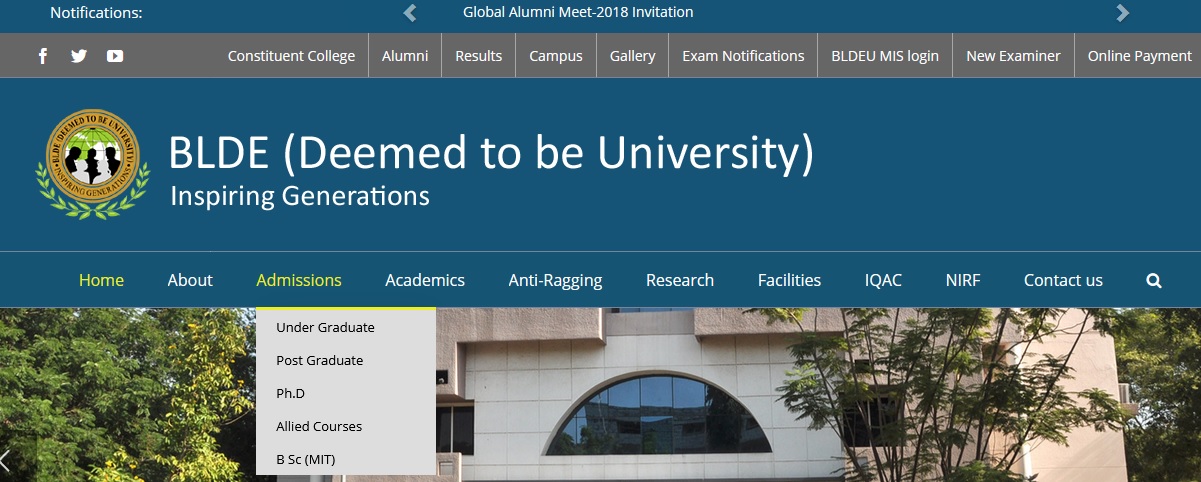Image resolution: width=1201 pixels, height=482 pixels.
Task: Go to the Contact us page
Action: tap(1063, 280)
